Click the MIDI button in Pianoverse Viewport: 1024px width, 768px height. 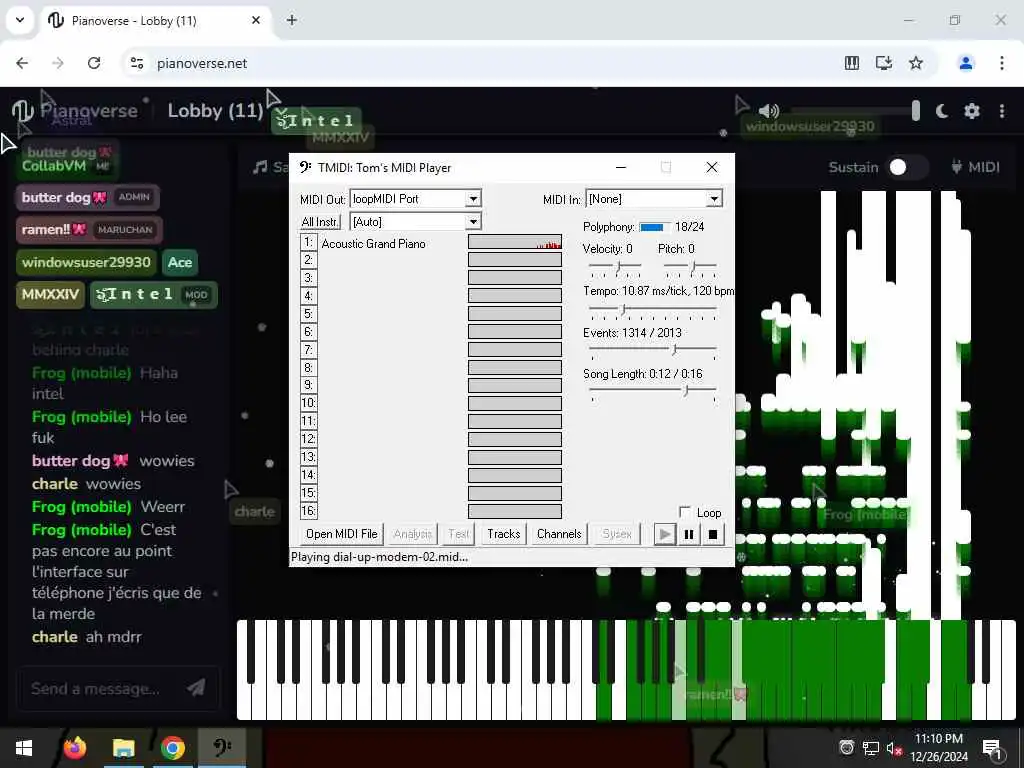pos(976,167)
